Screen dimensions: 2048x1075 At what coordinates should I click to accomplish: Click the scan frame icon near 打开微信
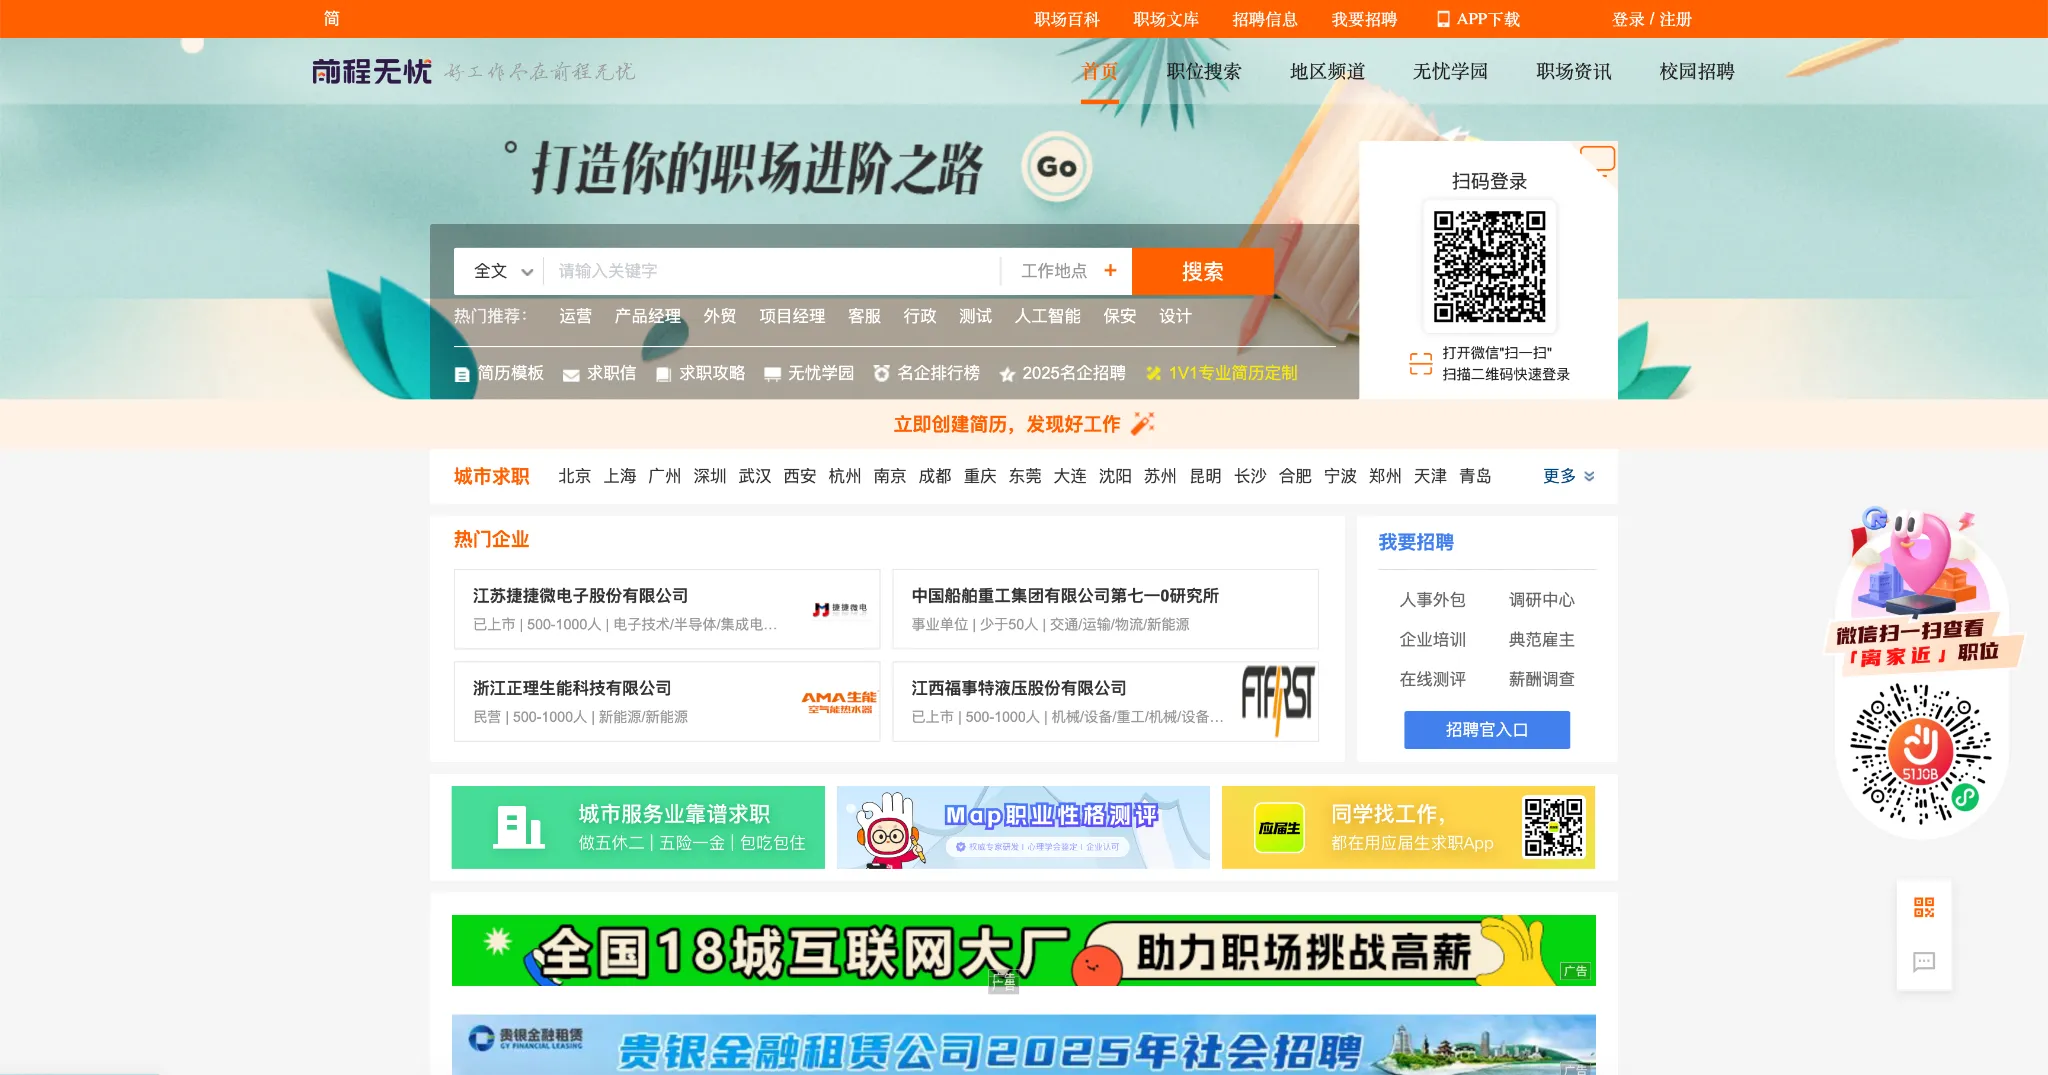click(x=1420, y=363)
